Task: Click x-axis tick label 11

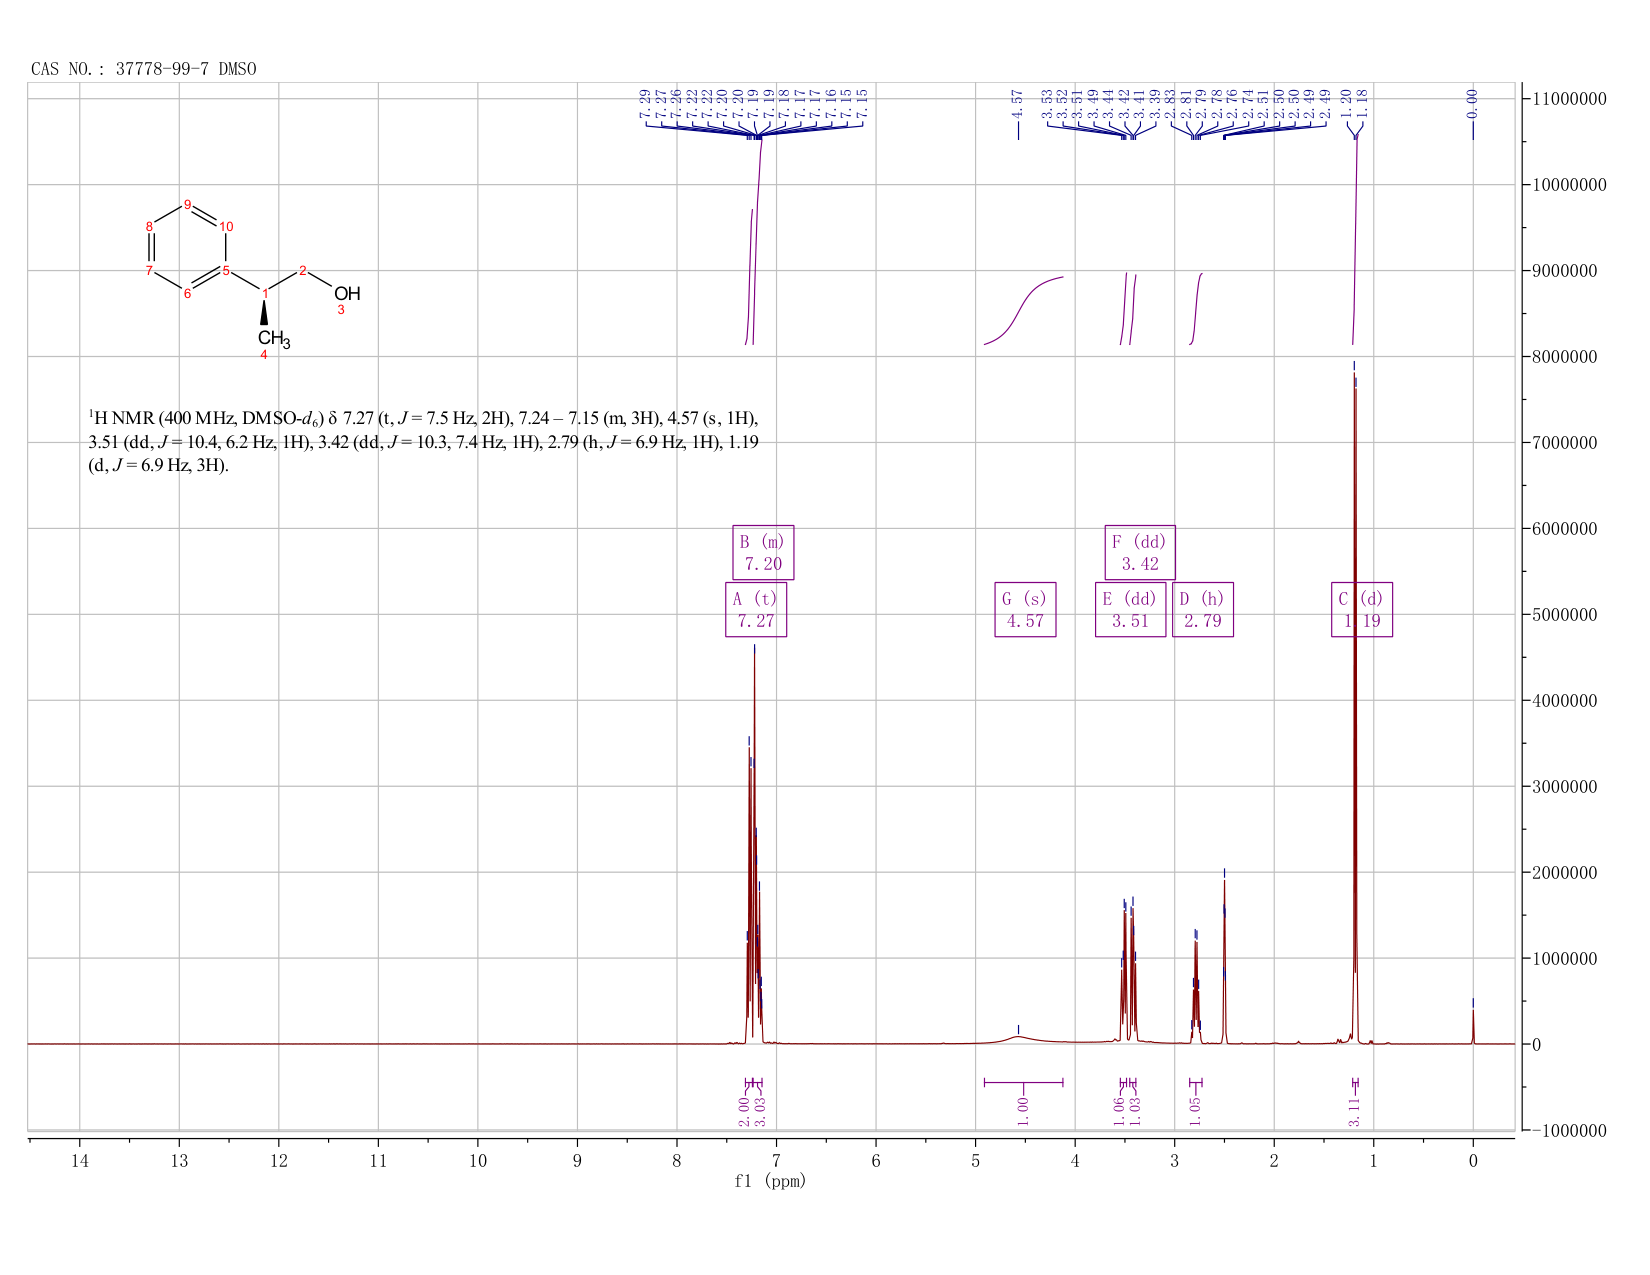Action: 378,1160
